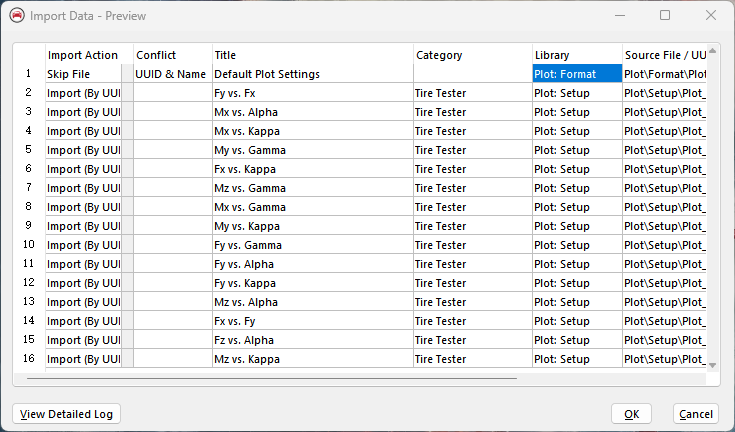
Task: Click the app icon in the title bar
Action: [16, 16]
